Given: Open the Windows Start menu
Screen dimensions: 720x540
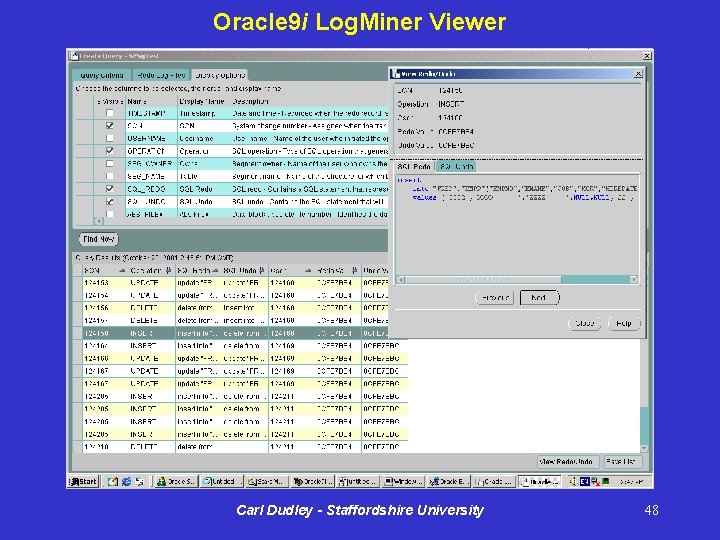Looking at the screenshot, I should tap(84, 481).
